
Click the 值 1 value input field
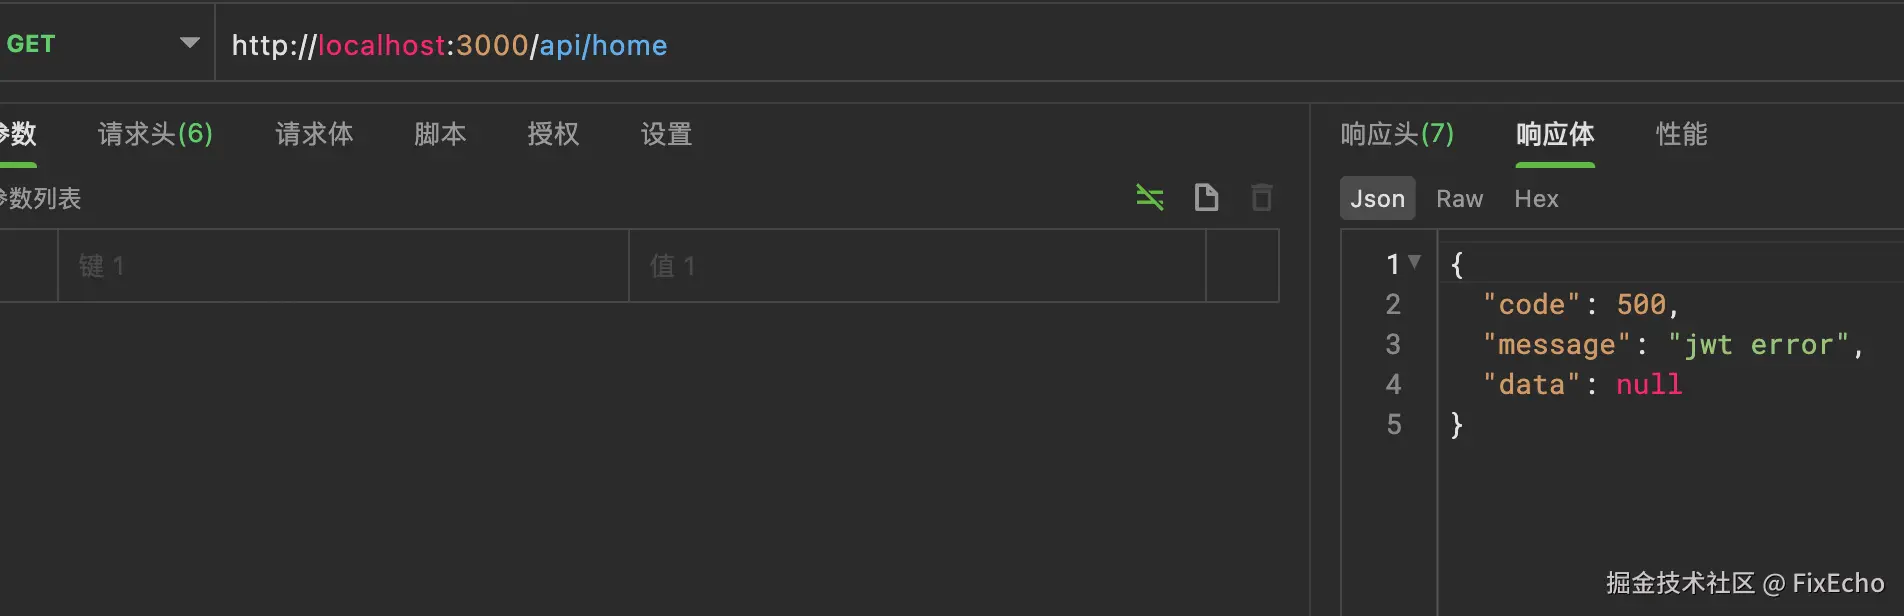[x=915, y=266]
